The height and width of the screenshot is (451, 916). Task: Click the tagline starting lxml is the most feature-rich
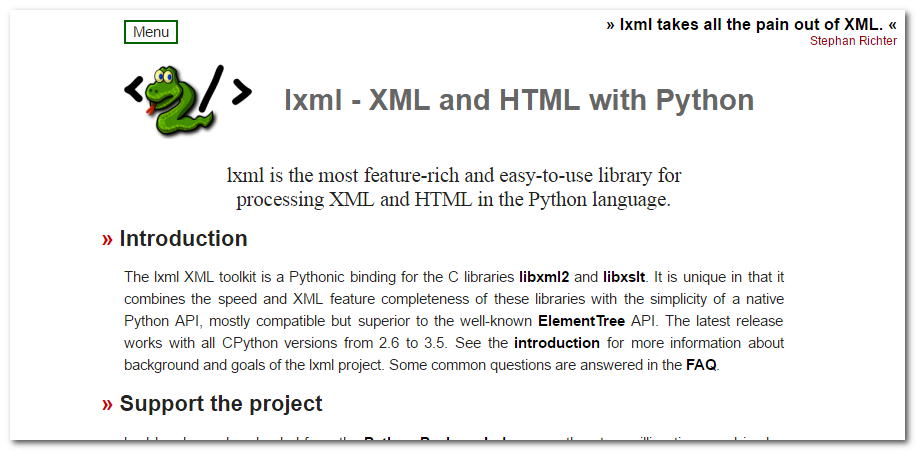click(454, 187)
